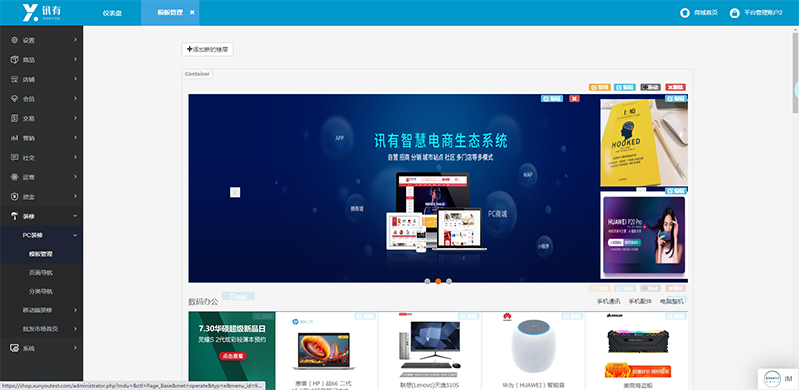Click the red 删除 button above banner

[x=676, y=87]
